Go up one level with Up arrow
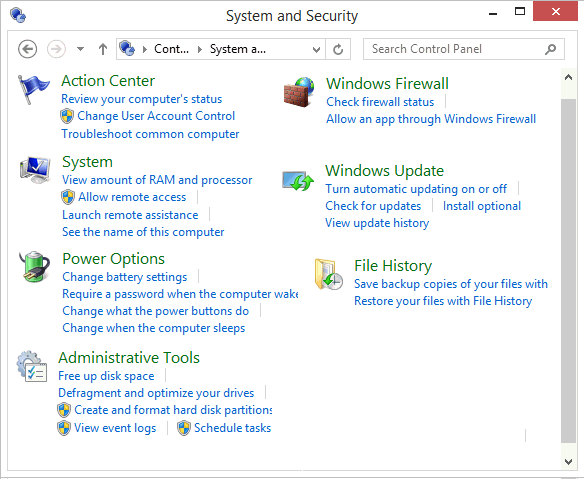Image resolution: width=584 pixels, height=479 pixels. [x=103, y=49]
